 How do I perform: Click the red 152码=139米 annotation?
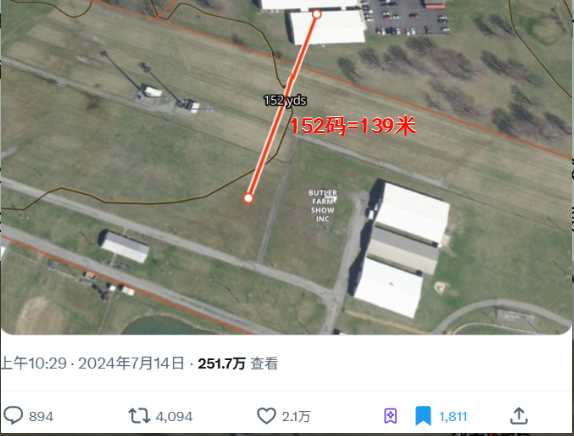tap(353, 126)
